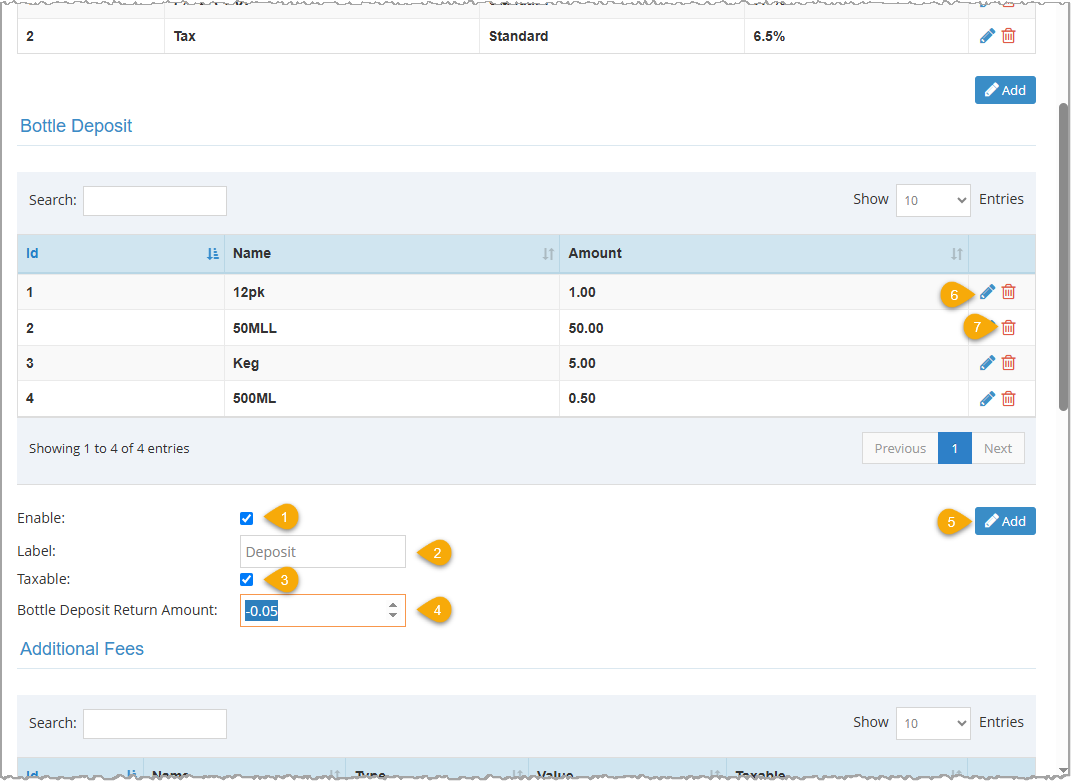This screenshot has width=1073, height=782.
Task: Open the Show entries dropdown under Additional Fees
Action: tap(933, 723)
